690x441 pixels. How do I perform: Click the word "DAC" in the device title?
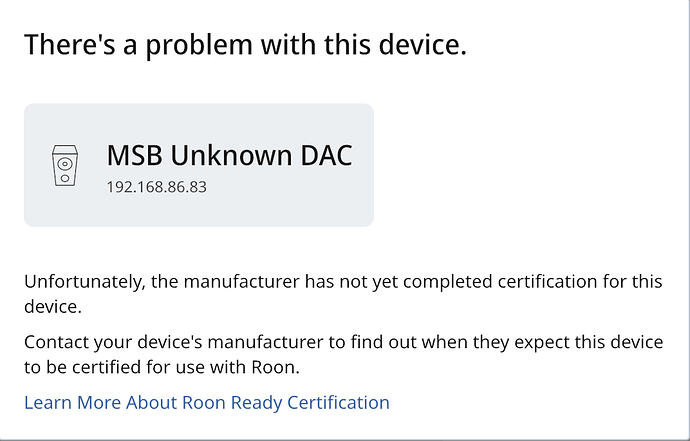pyautogui.click(x=326, y=155)
